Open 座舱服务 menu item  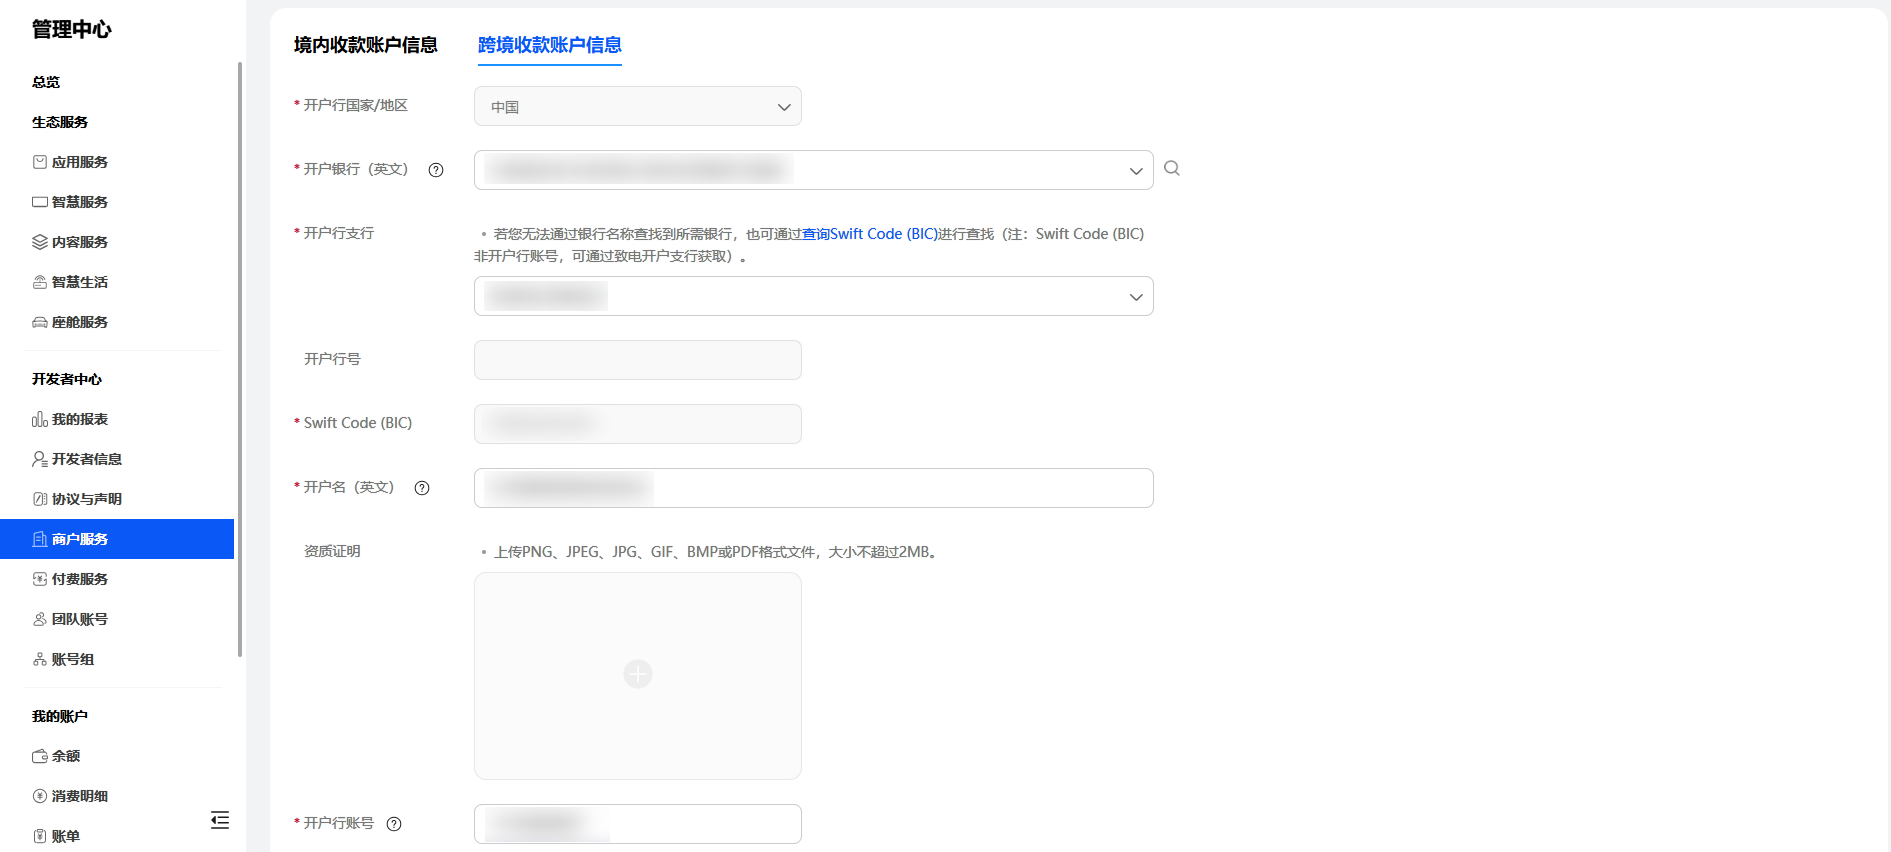click(x=80, y=322)
